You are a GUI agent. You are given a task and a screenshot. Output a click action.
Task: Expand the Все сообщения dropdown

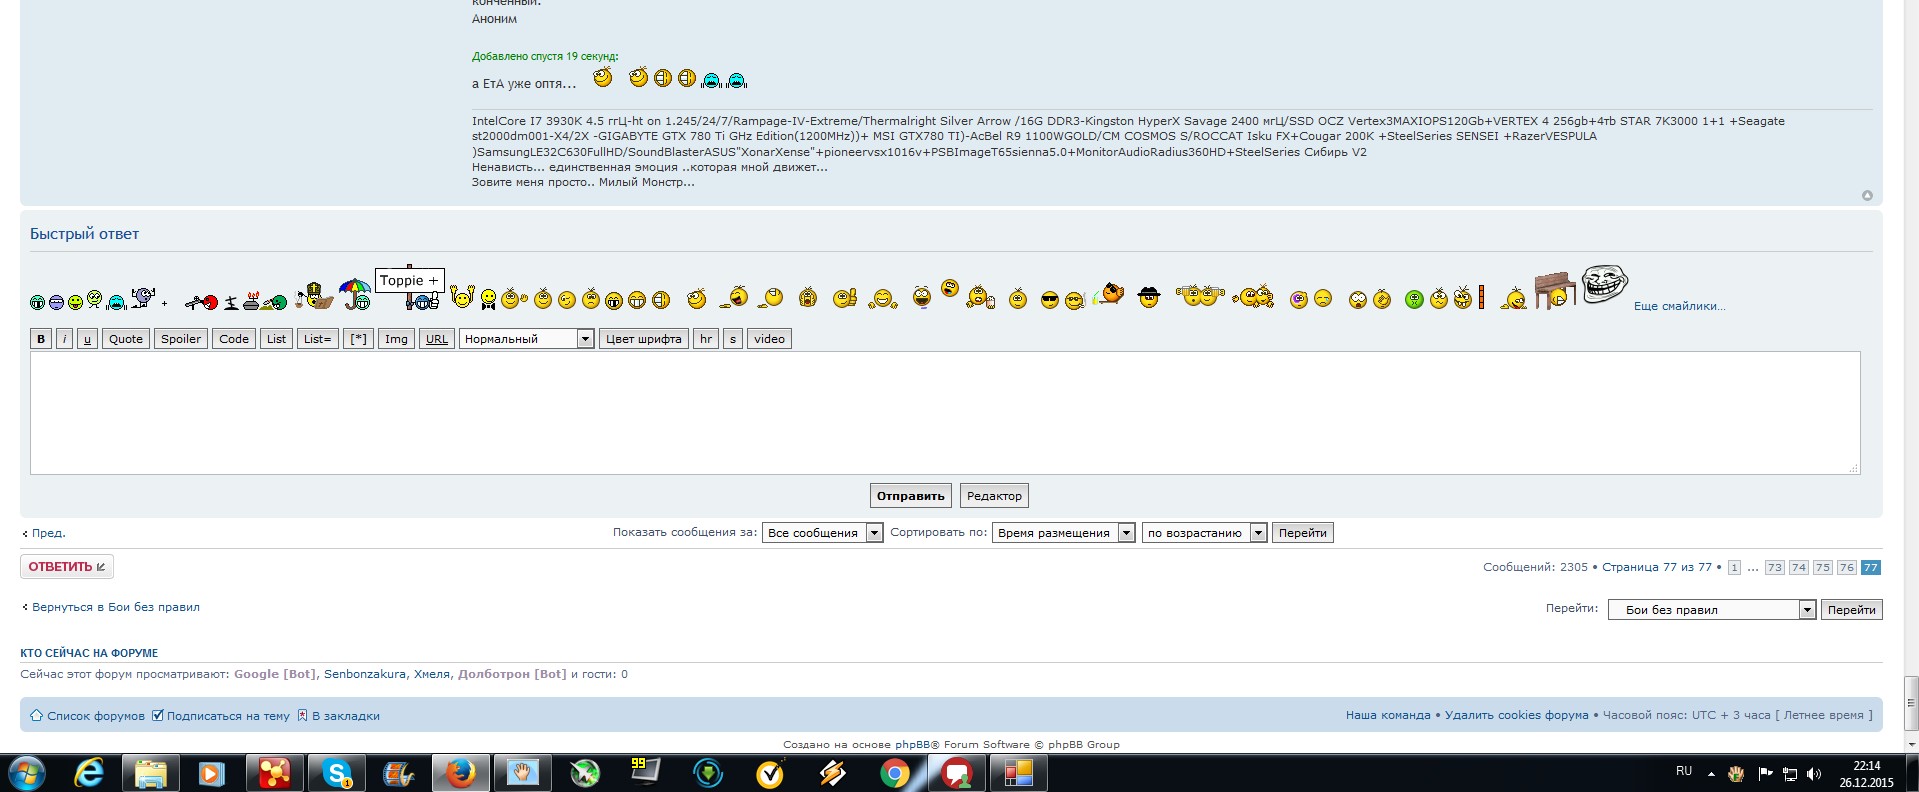[822, 533]
